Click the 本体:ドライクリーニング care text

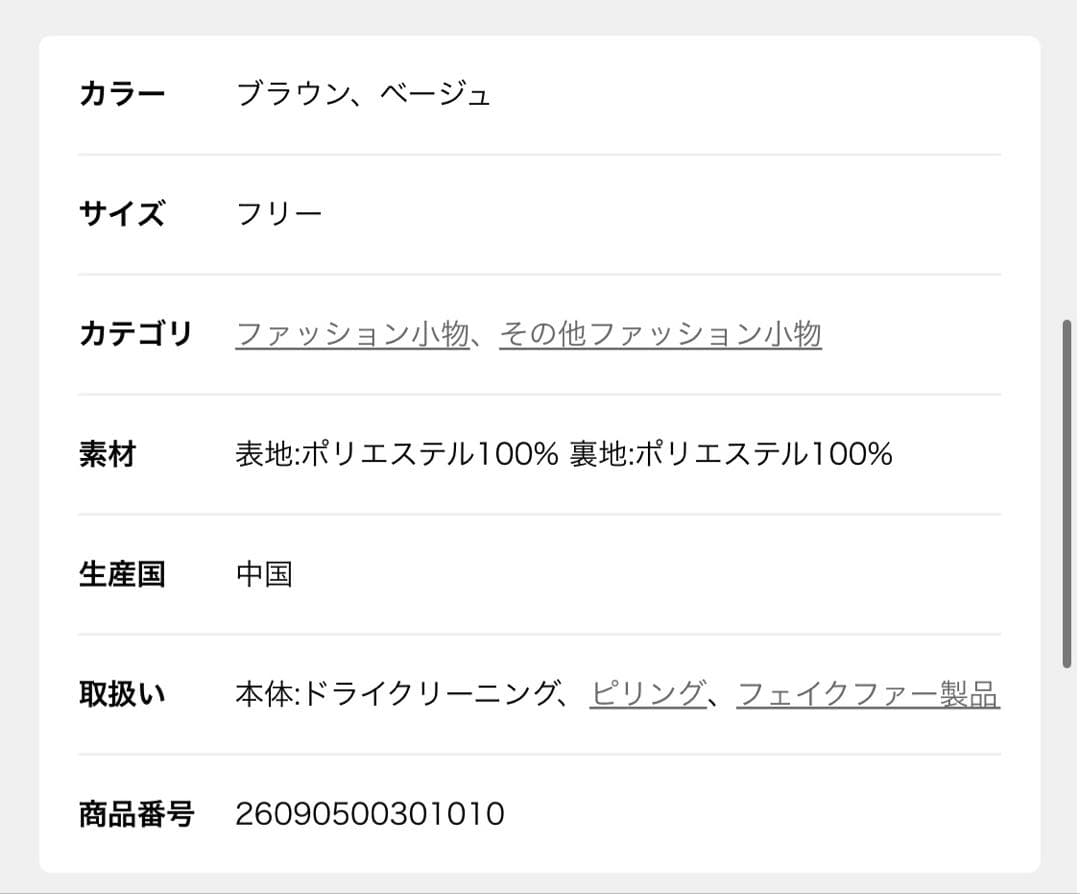tap(395, 694)
